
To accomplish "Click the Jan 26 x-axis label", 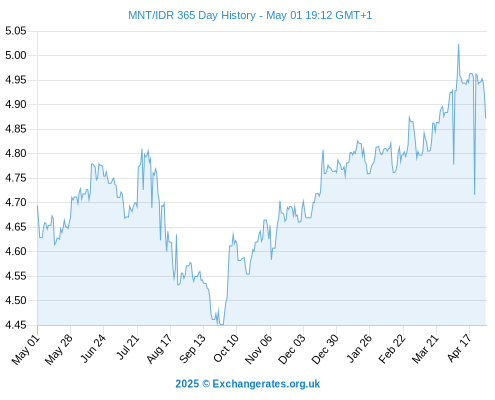I will click(359, 349).
